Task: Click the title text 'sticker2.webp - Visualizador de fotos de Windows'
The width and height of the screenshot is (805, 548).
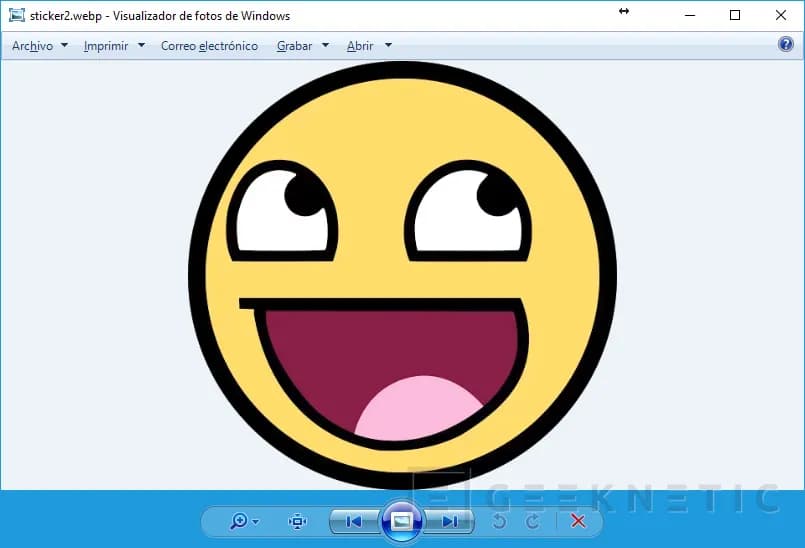Action: [160, 16]
